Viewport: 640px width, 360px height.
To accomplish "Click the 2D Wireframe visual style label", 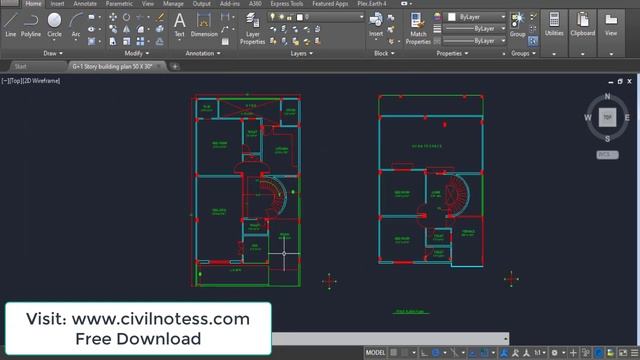I will [41, 81].
